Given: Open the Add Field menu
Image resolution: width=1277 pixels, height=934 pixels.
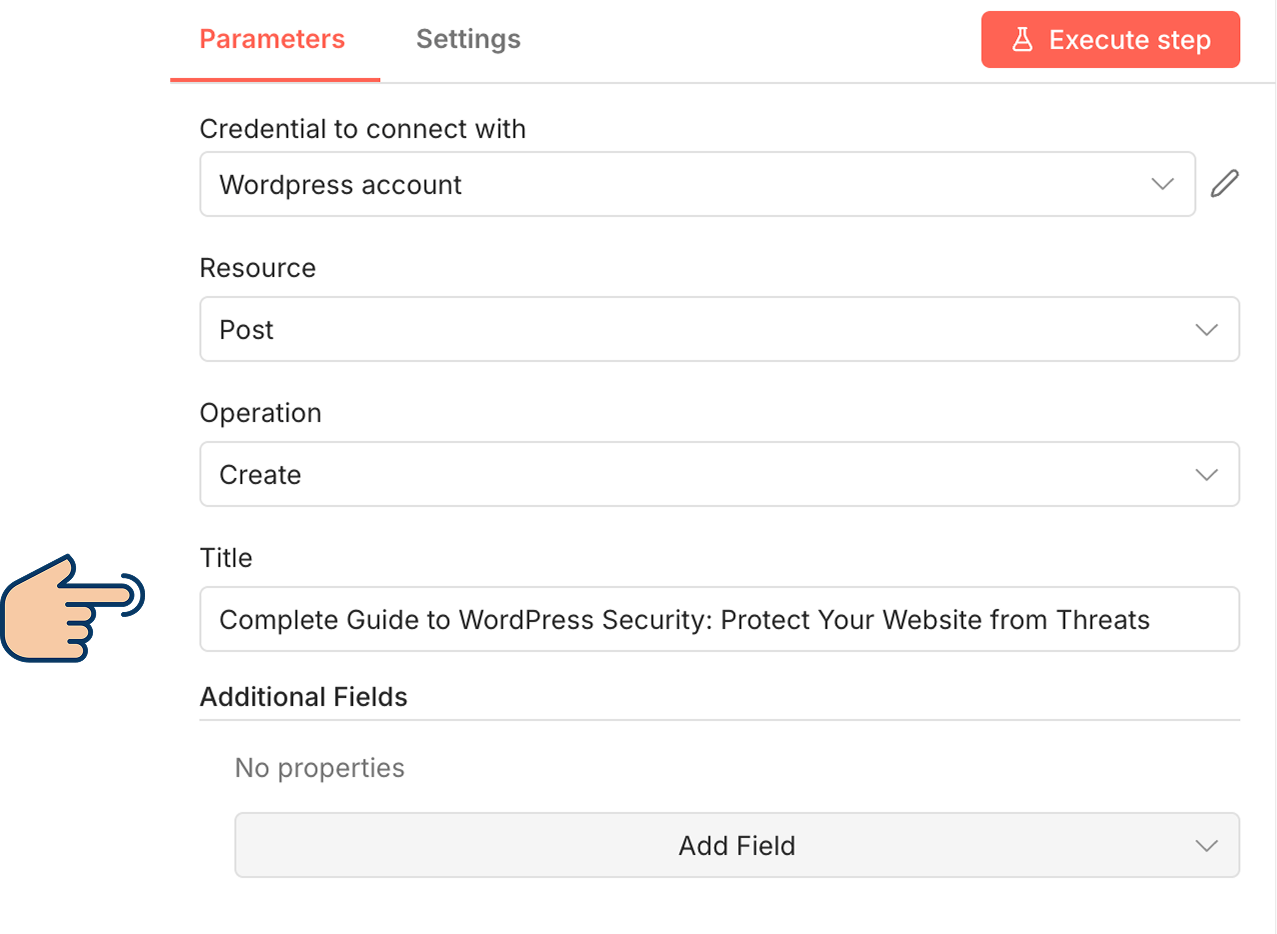Looking at the screenshot, I should point(736,846).
